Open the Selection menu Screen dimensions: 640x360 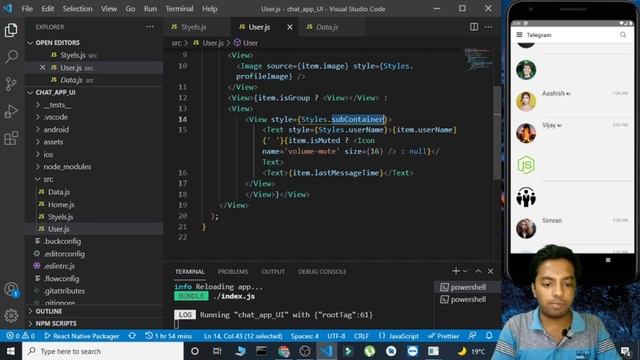(78, 9)
